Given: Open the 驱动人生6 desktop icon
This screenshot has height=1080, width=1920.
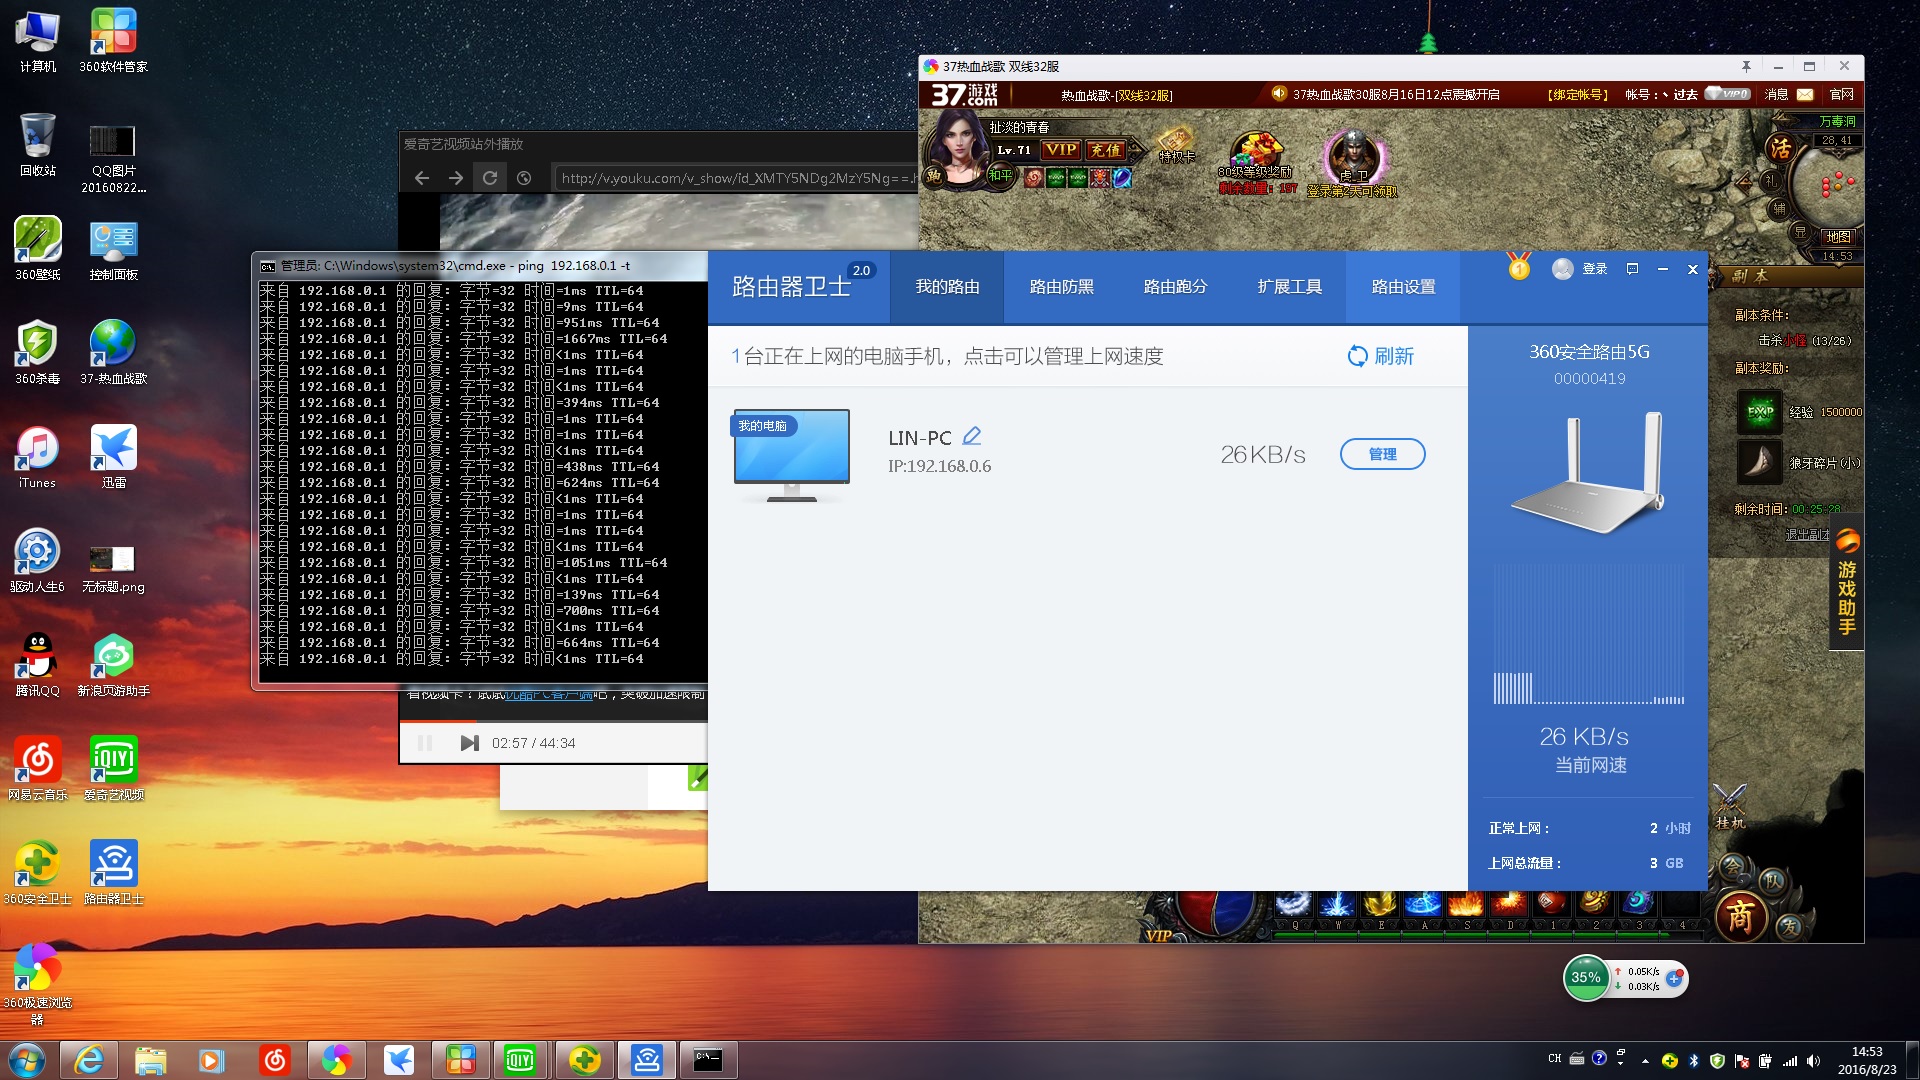Looking at the screenshot, I should coord(37,561).
